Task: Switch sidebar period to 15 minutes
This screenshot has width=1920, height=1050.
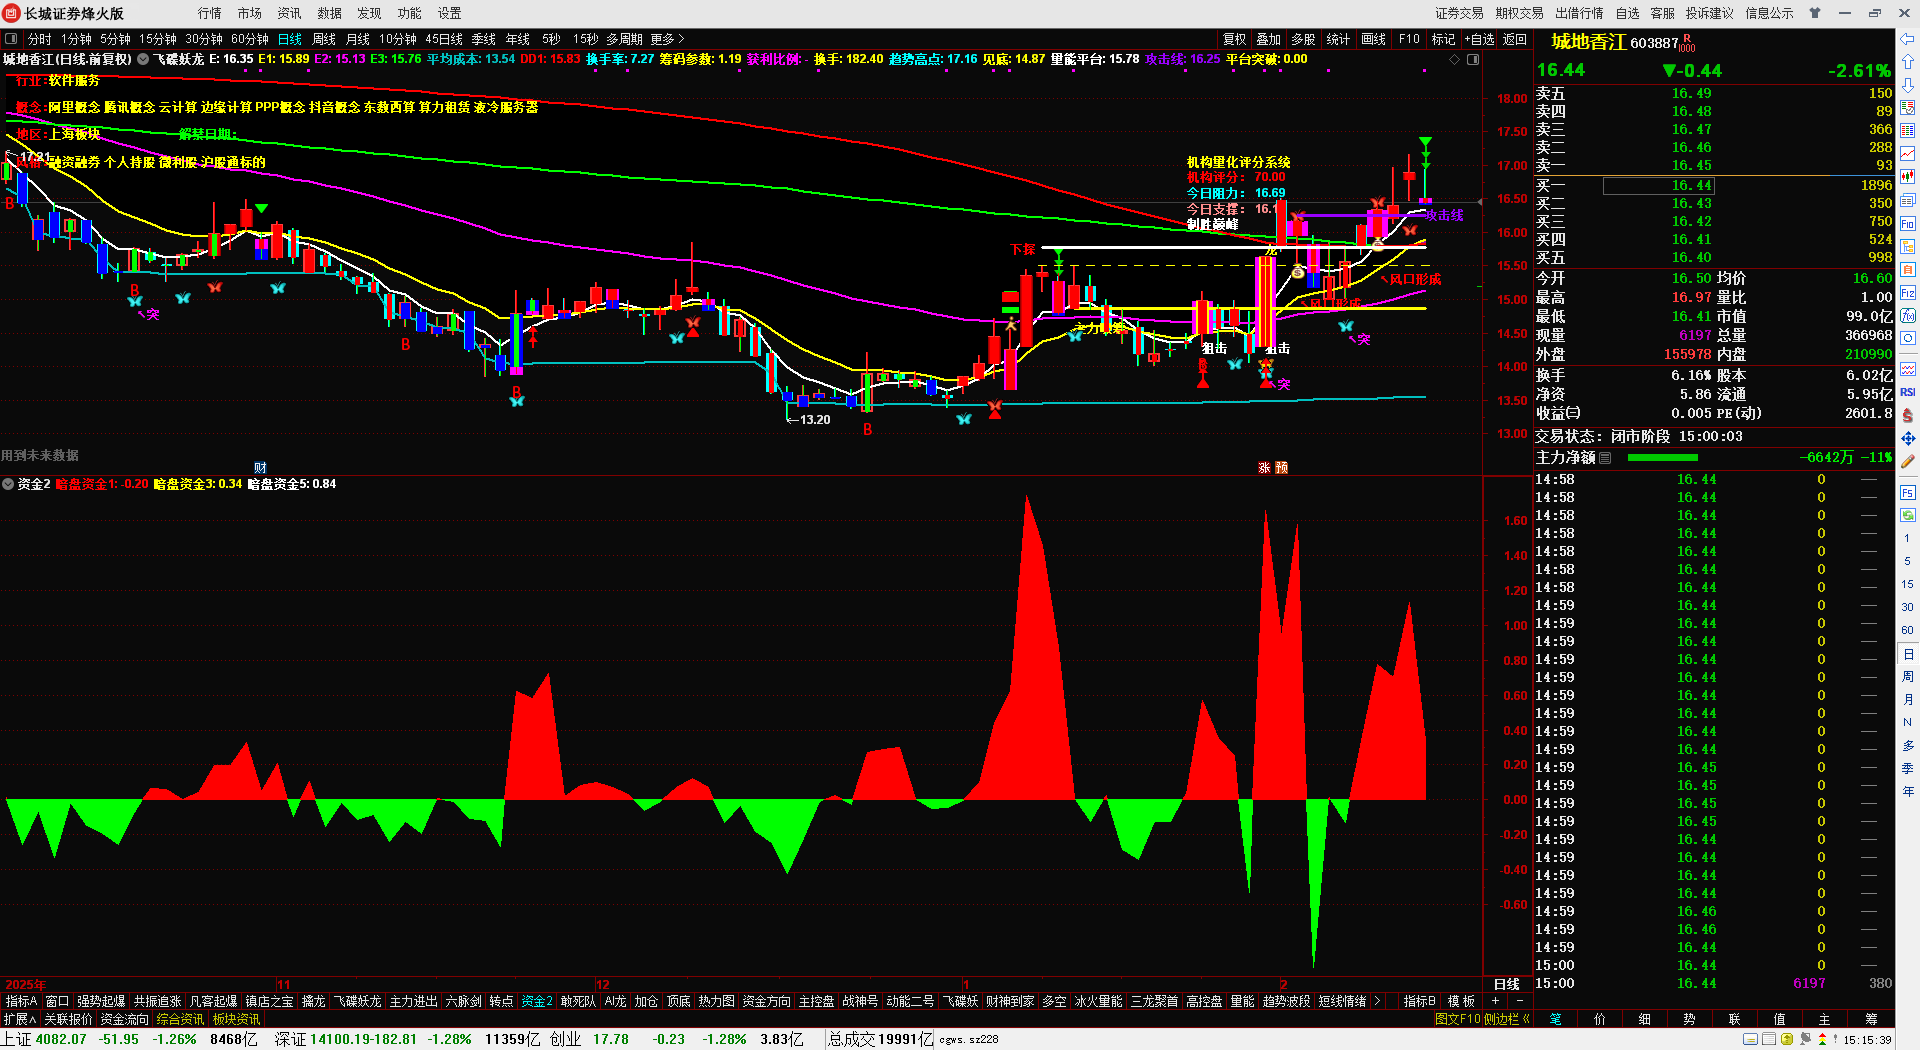Action: (1907, 584)
